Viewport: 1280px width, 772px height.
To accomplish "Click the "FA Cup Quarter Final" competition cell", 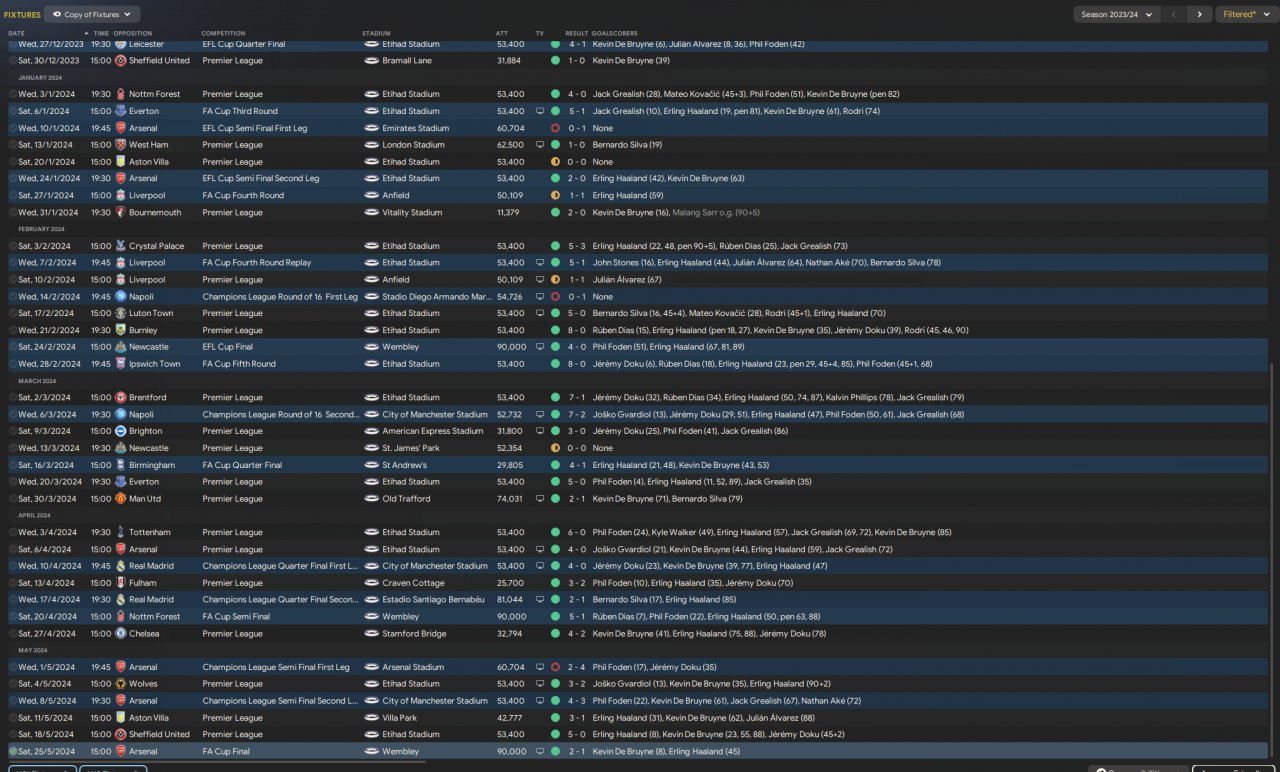I will 242,465.
